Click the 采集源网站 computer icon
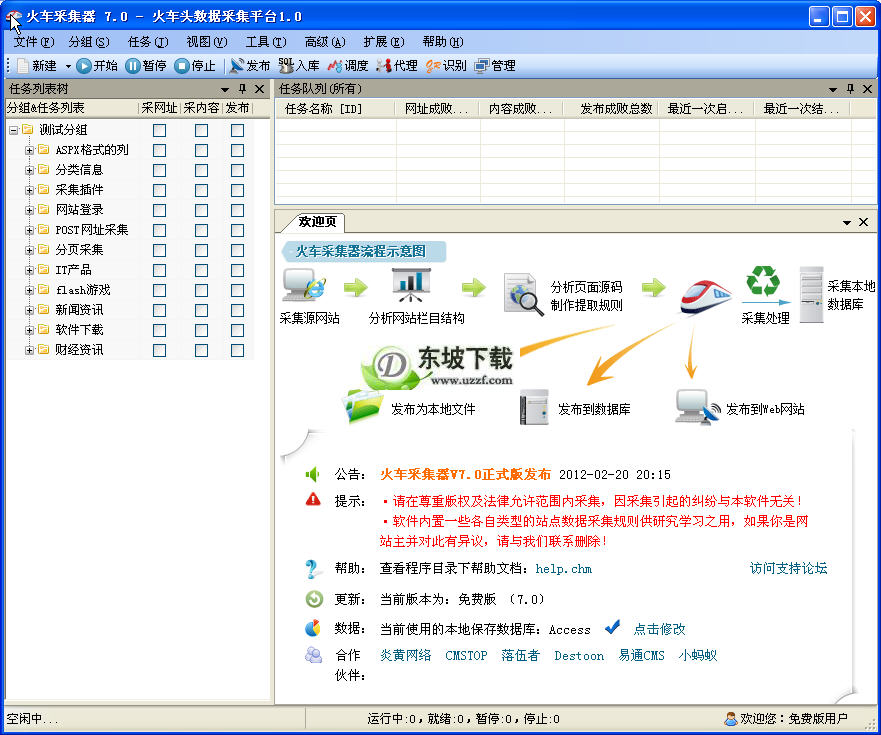 coord(303,285)
